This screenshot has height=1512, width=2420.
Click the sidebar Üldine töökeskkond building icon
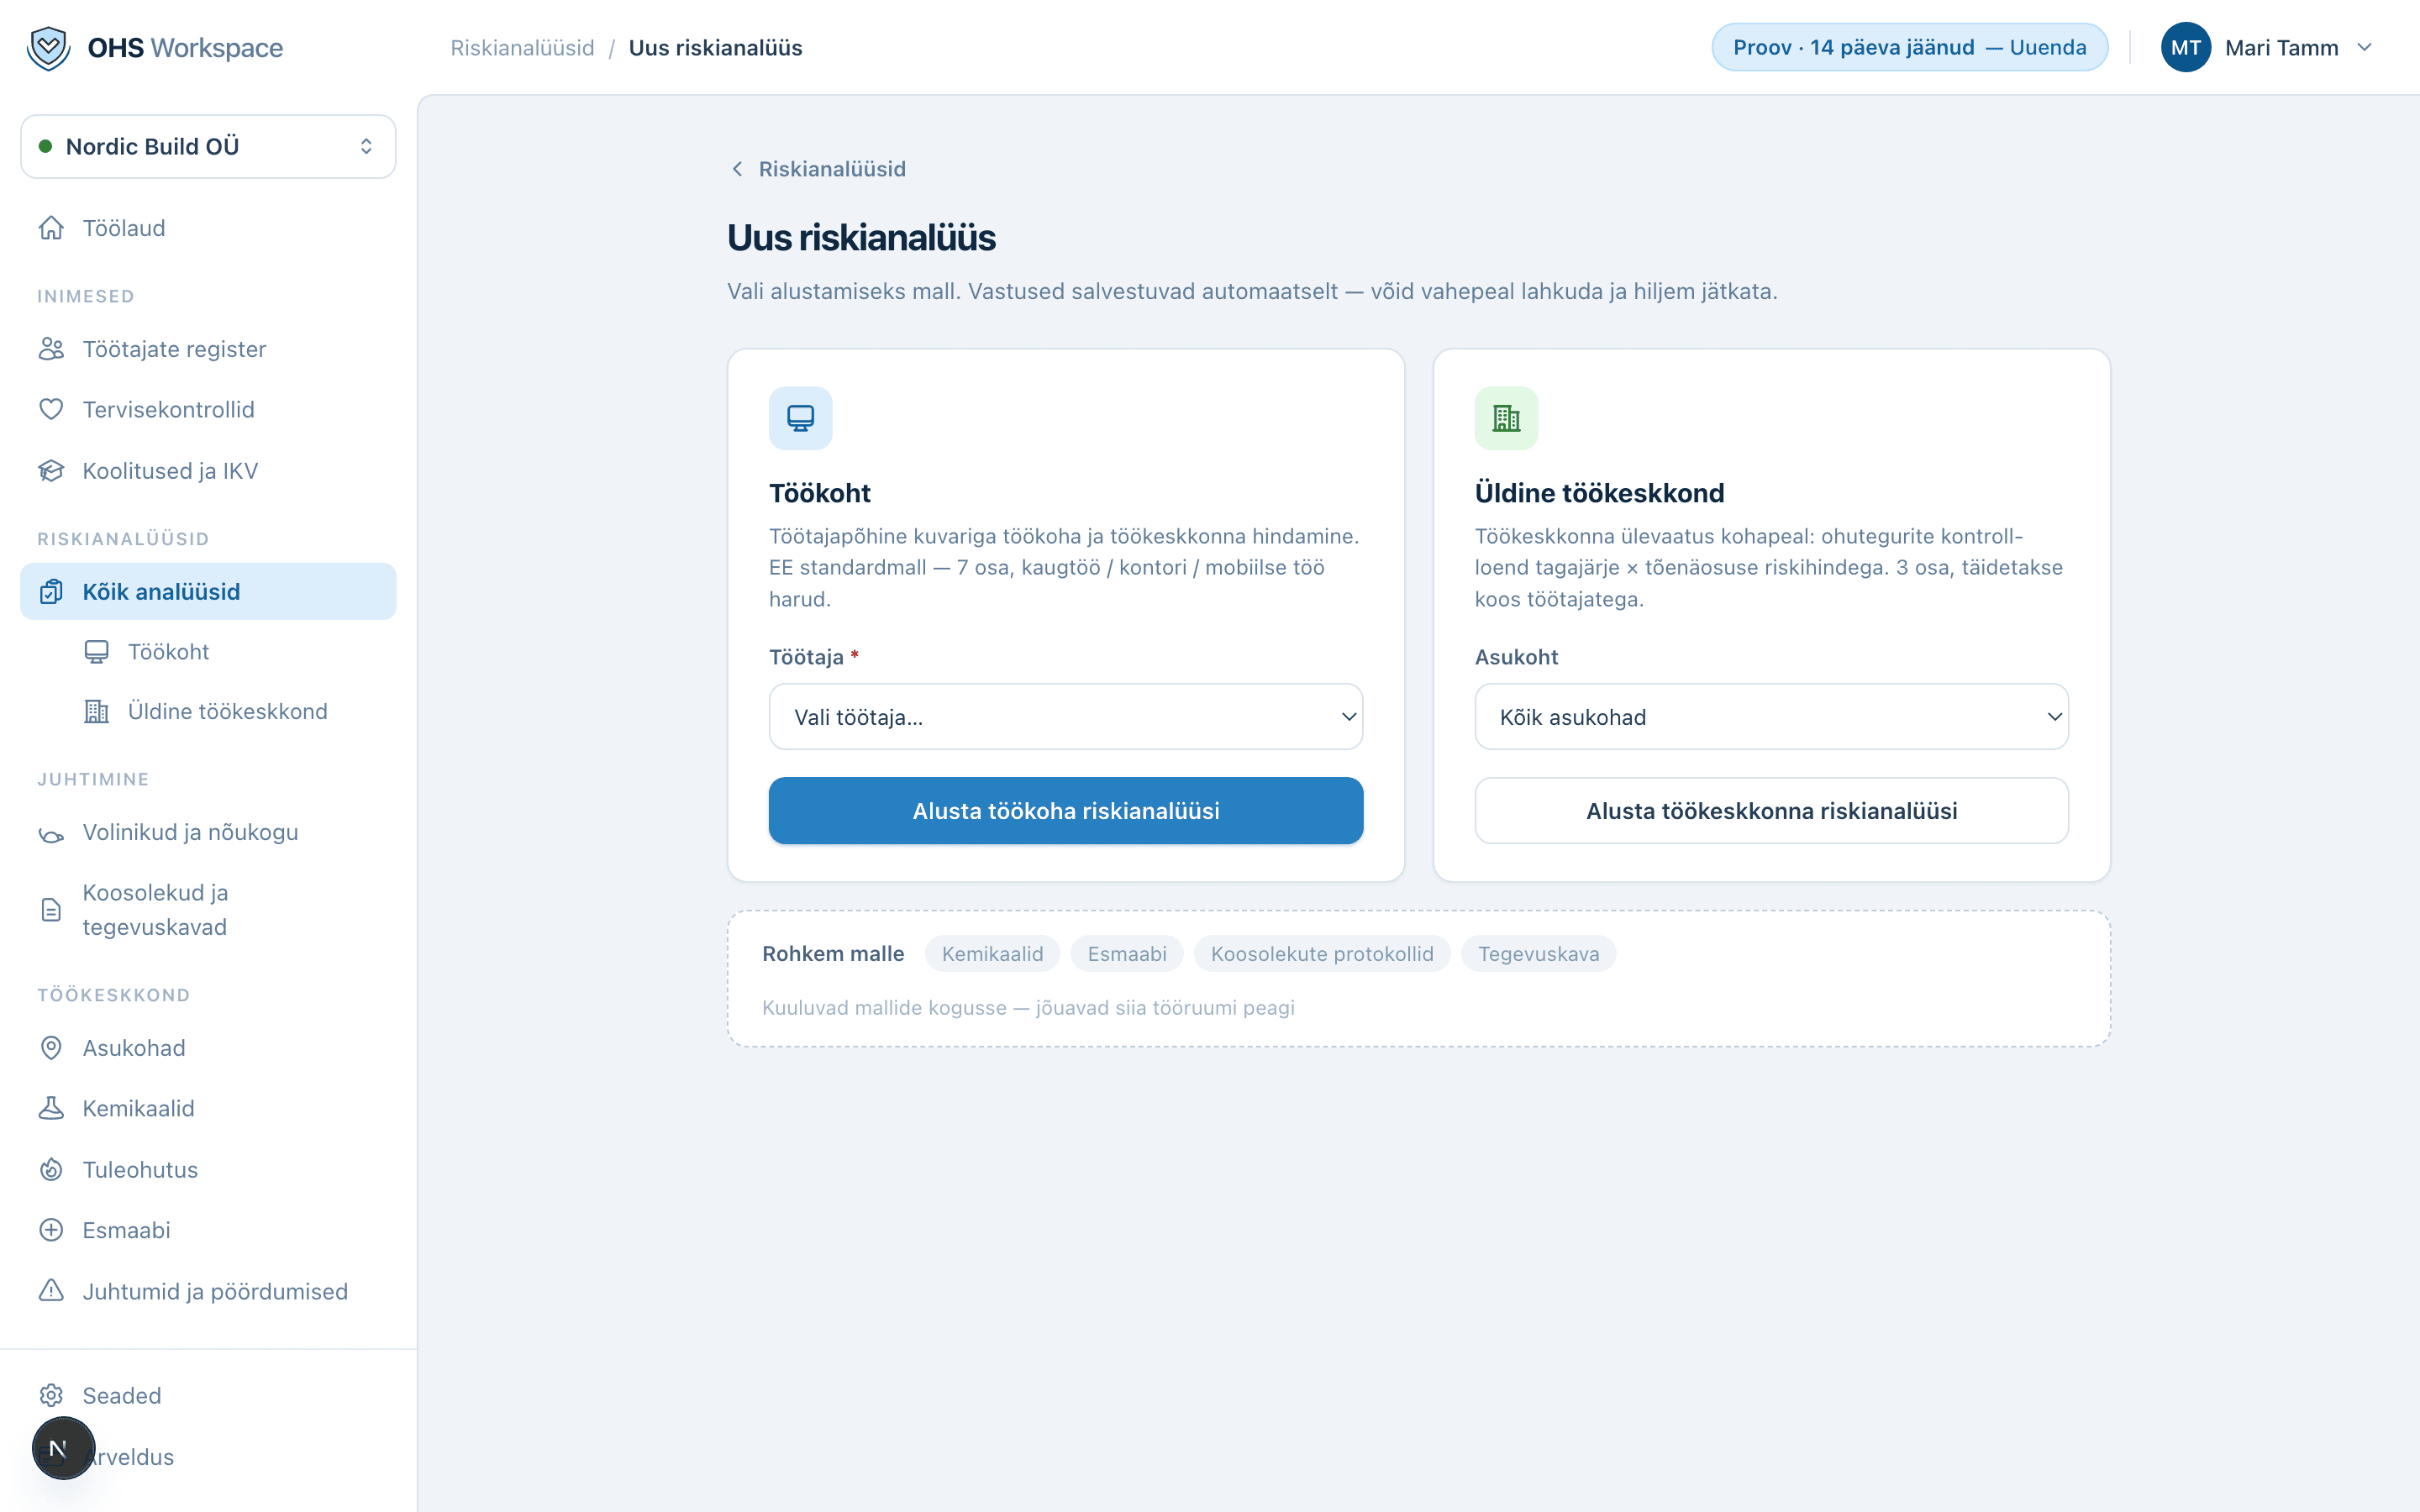[x=96, y=711]
